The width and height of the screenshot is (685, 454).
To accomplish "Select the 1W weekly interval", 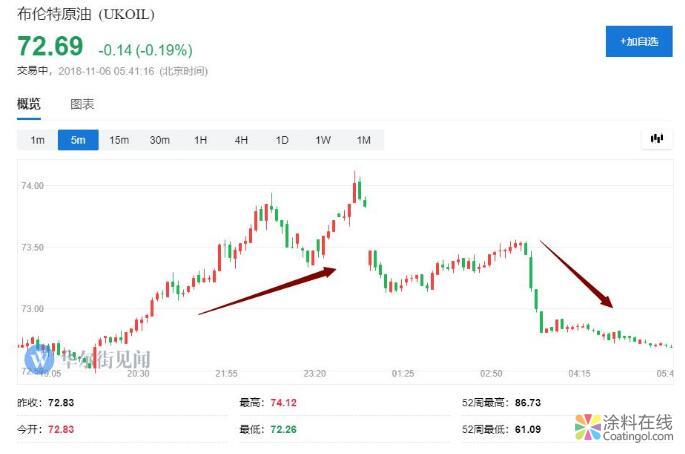I will (323, 140).
